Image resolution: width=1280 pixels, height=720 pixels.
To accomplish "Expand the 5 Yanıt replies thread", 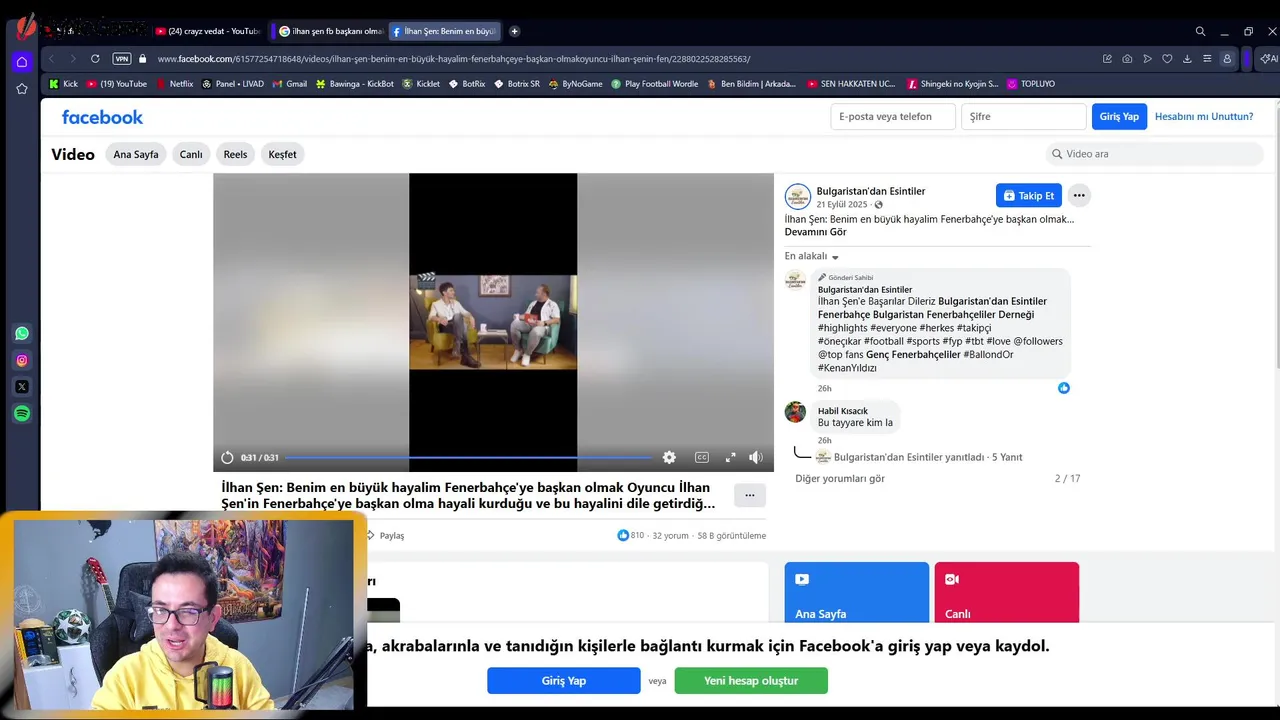I will click(1006, 457).
